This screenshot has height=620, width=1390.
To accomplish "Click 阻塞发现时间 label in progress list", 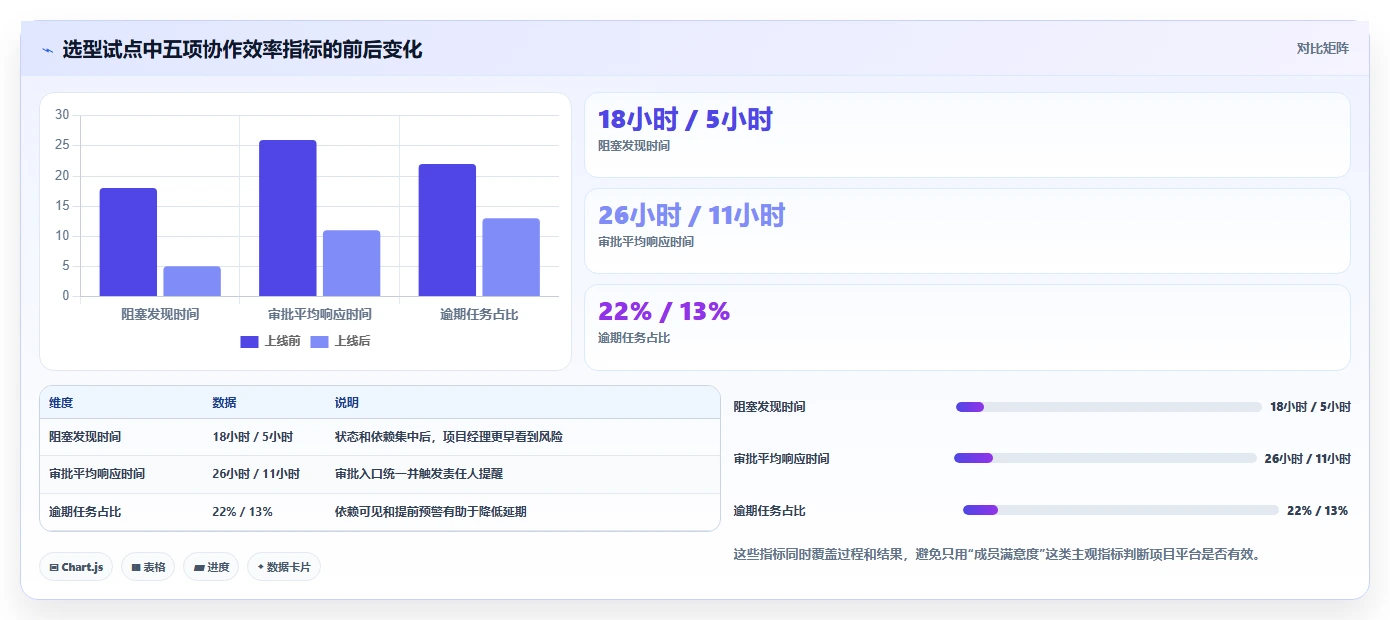I will point(769,407).
